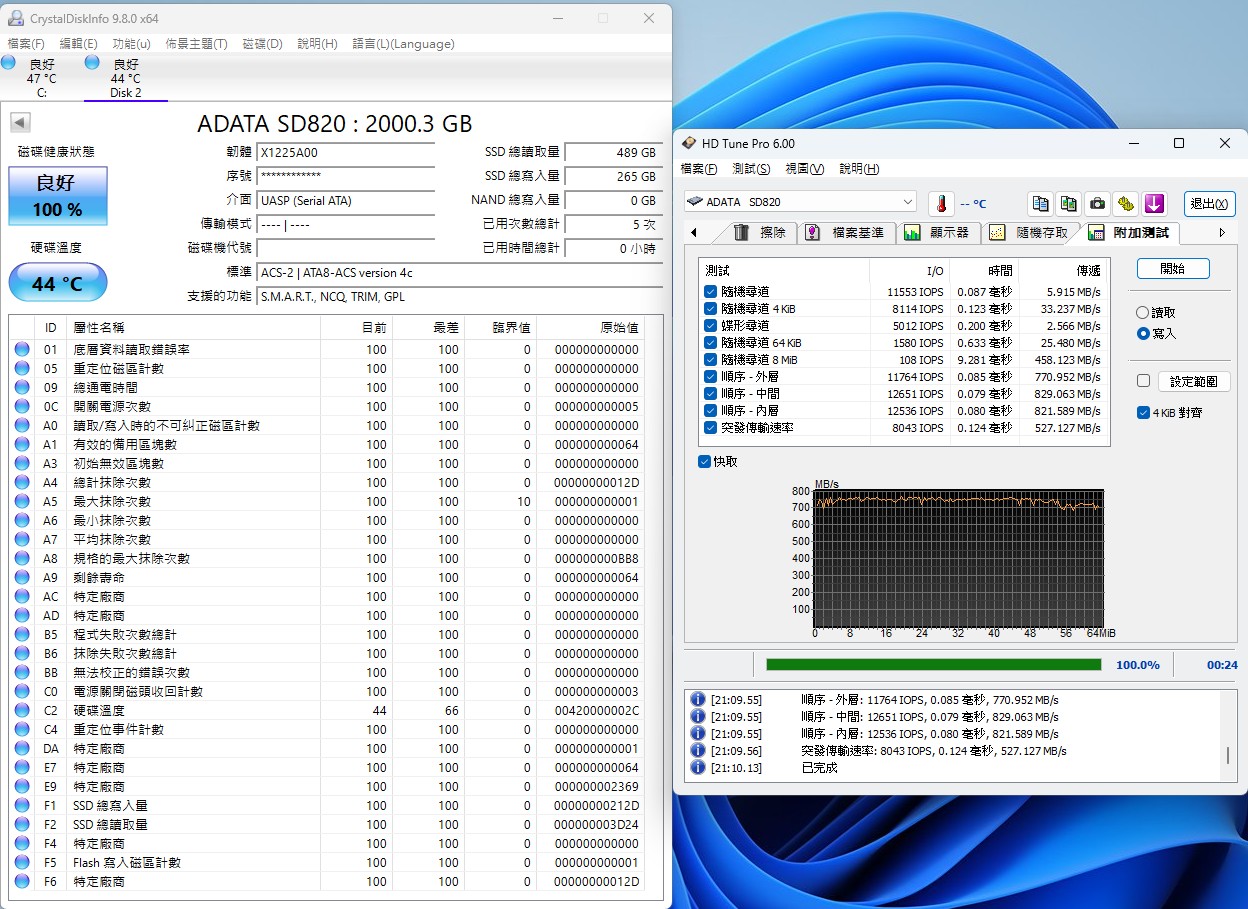Select the 寫入 radio button

[1143, 334]
